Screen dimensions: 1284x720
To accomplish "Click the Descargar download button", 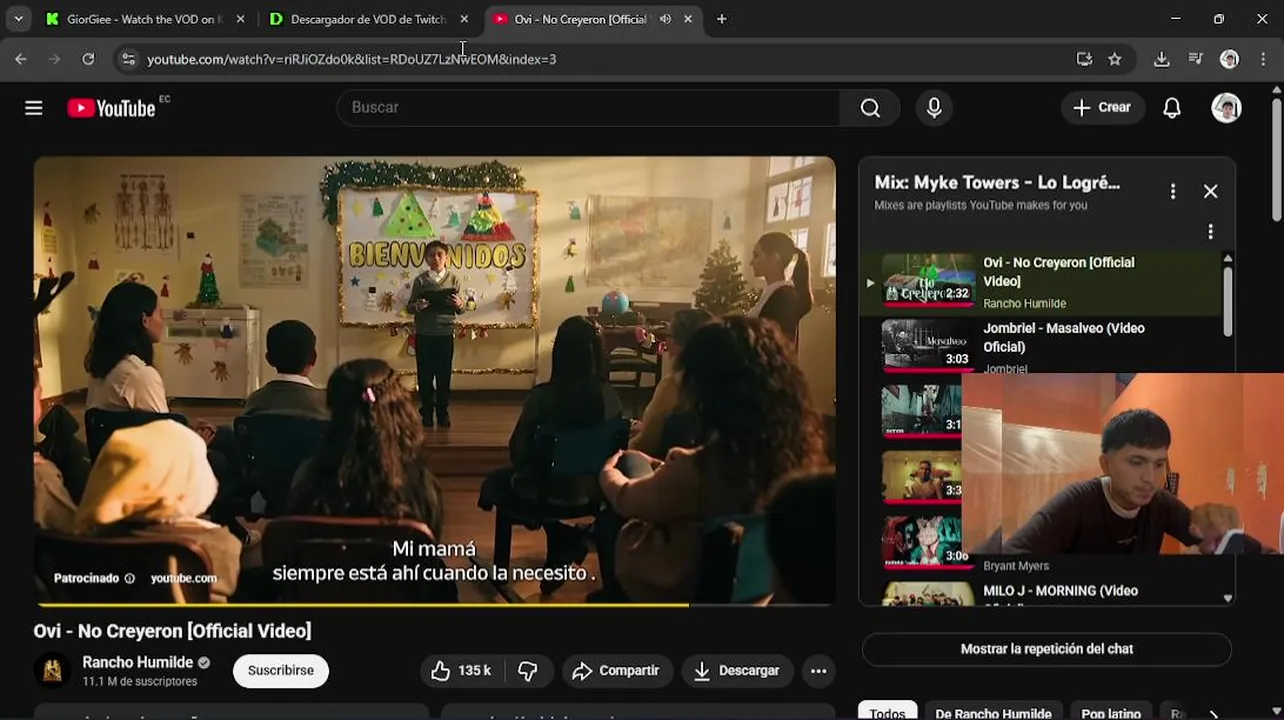I will click(x=737, y=671).
